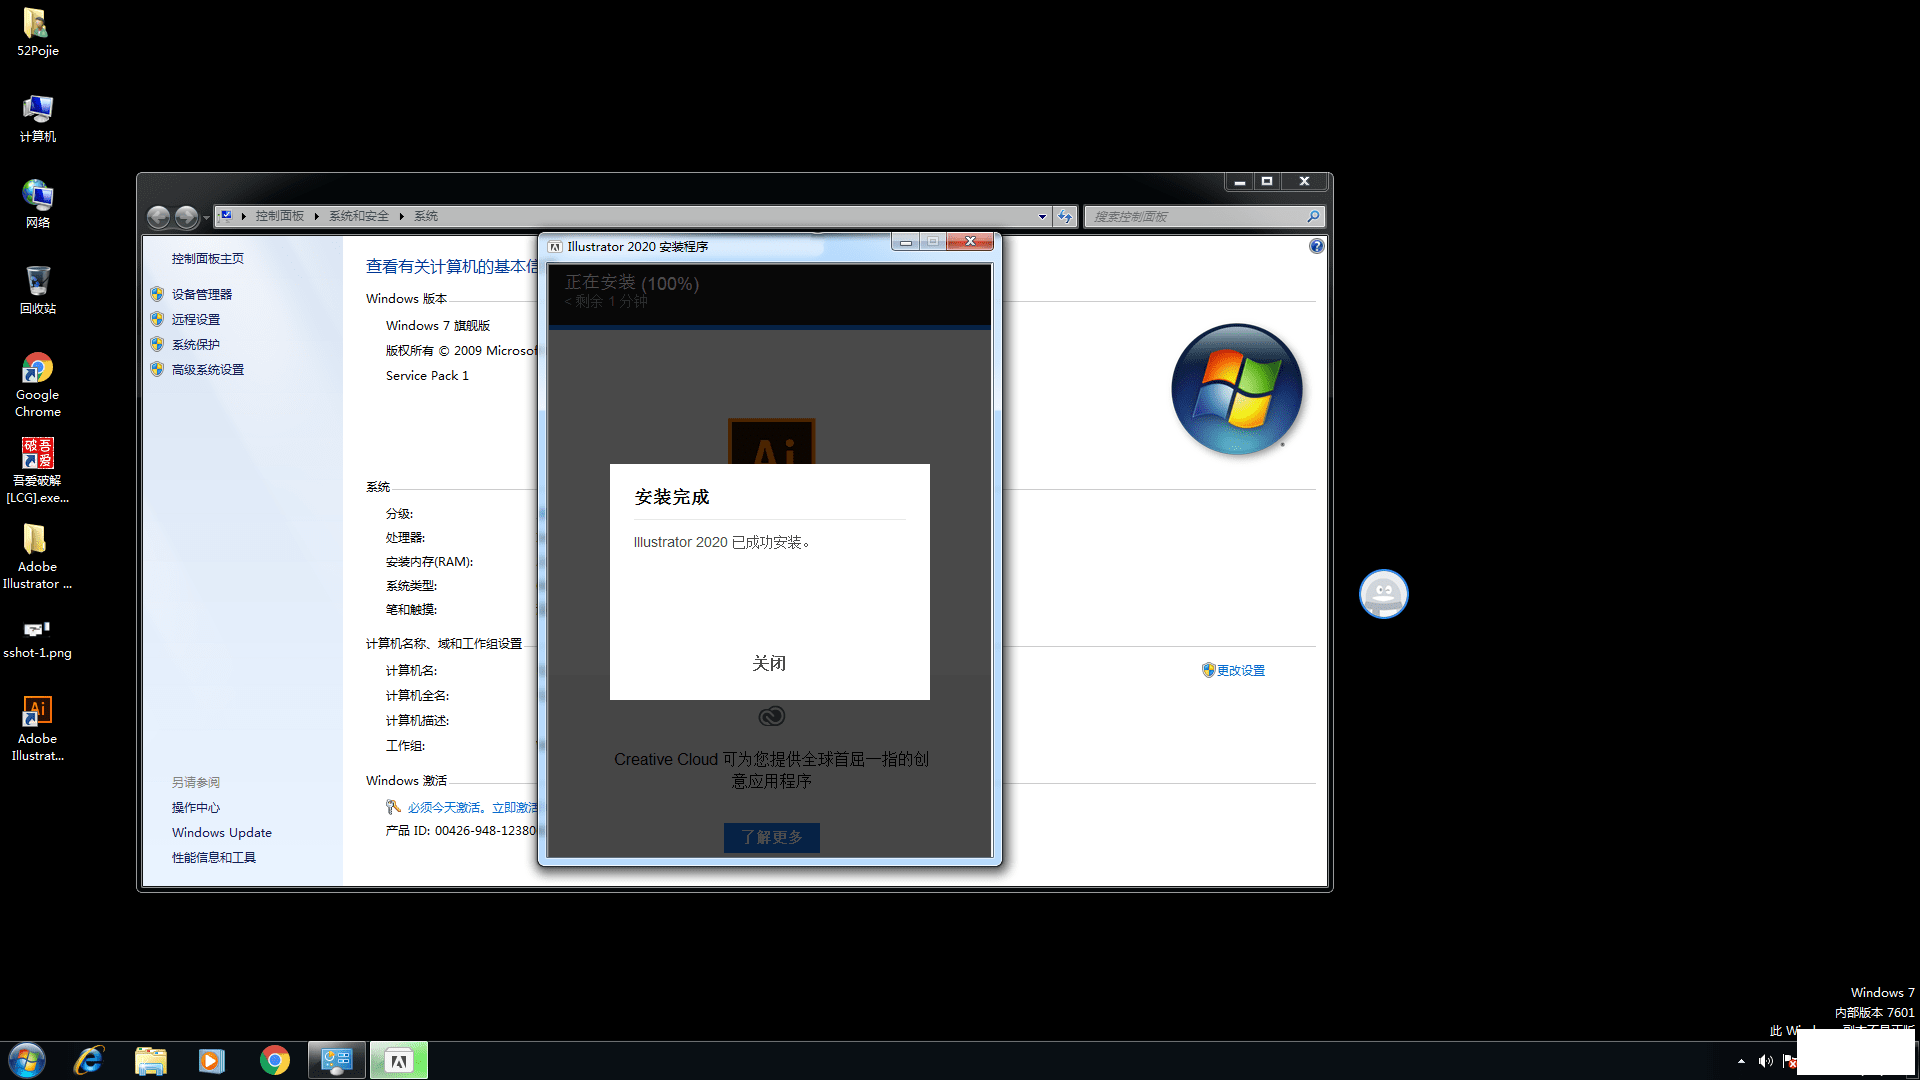
Task: Open Windows Update link
Action: pos(222,833)
